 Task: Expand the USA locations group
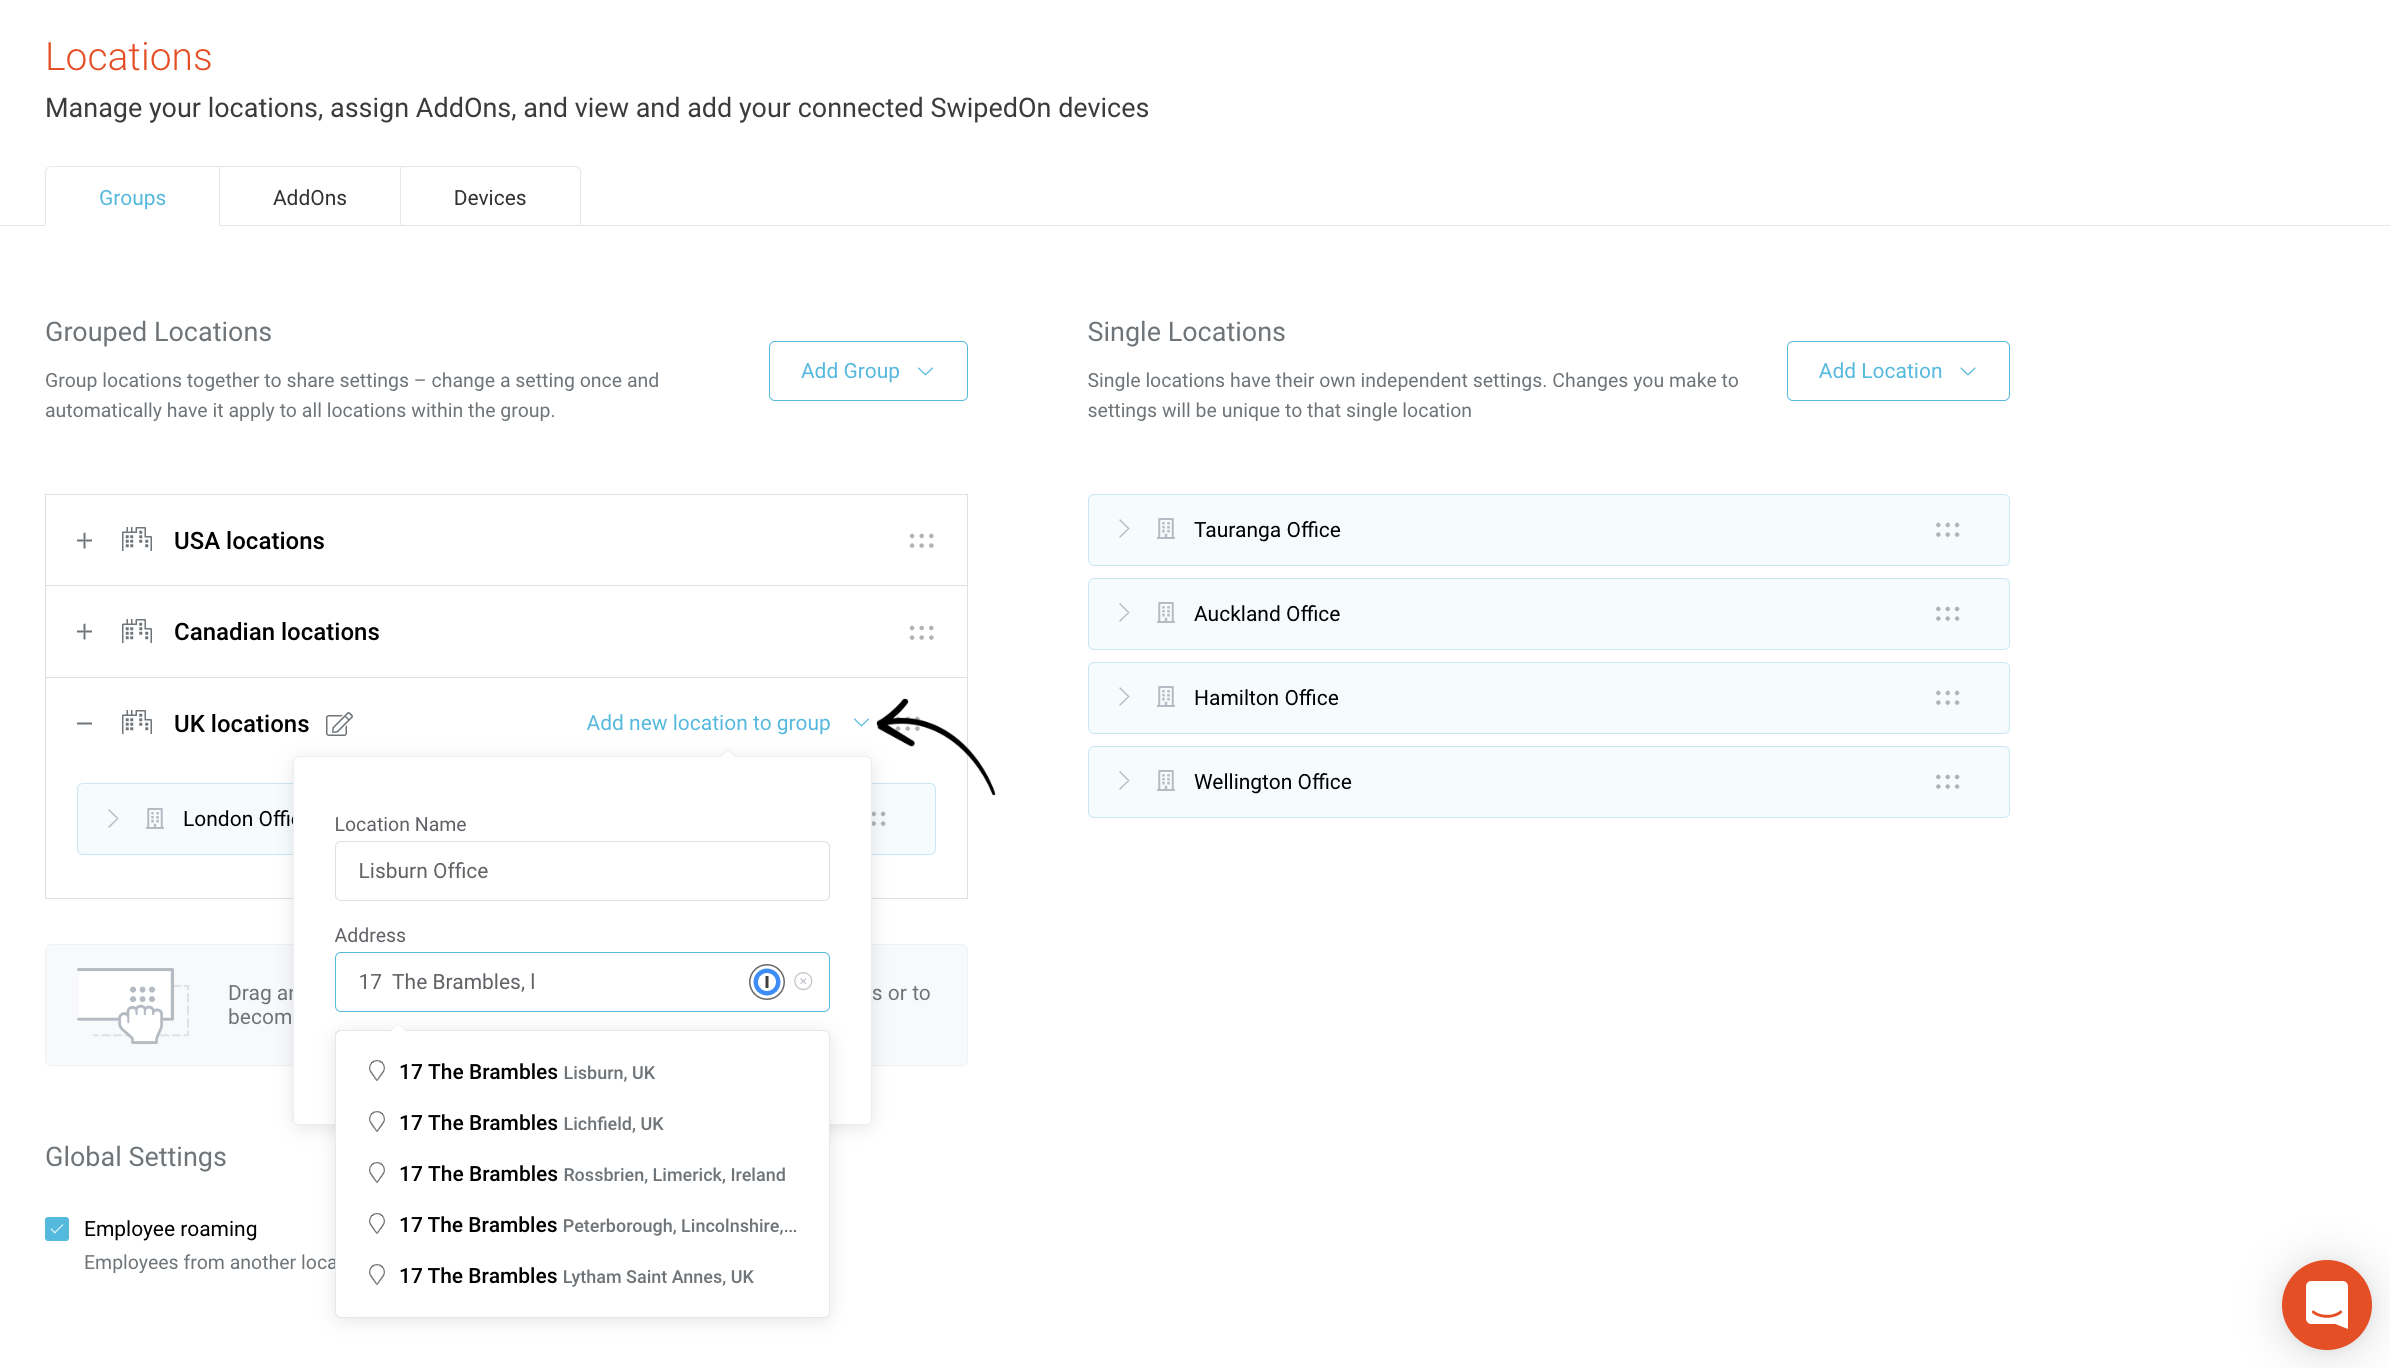[85, 541]
